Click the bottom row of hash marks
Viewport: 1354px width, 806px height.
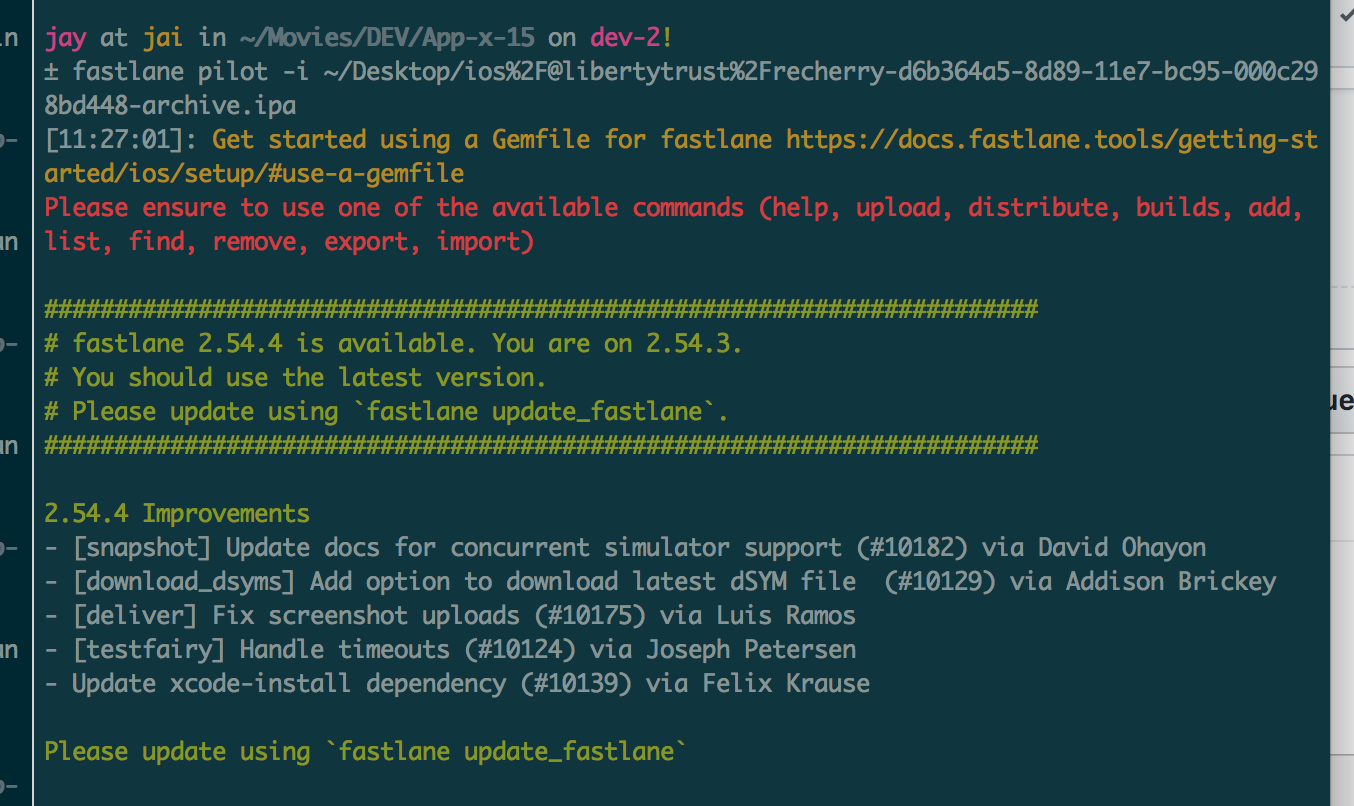[541, 445]
